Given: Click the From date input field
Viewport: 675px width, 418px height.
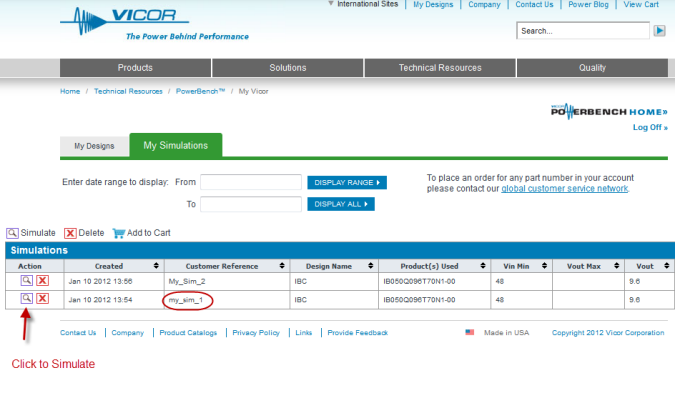Looking at the screenshot, I should 251,182.
